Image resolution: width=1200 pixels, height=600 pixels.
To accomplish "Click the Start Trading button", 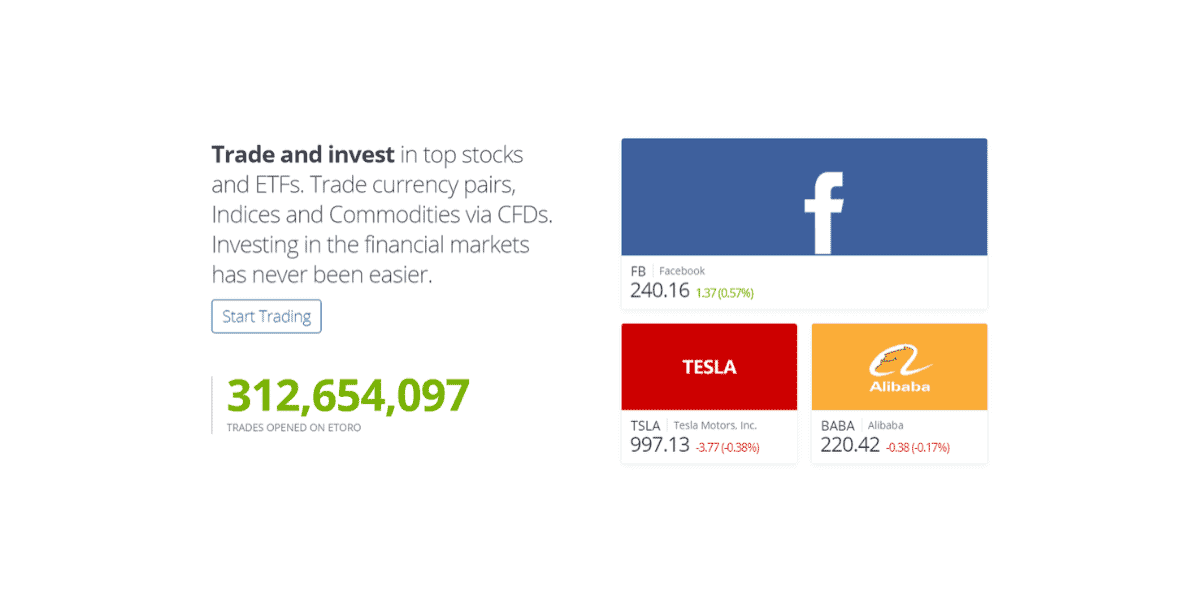I will [266, 316].
